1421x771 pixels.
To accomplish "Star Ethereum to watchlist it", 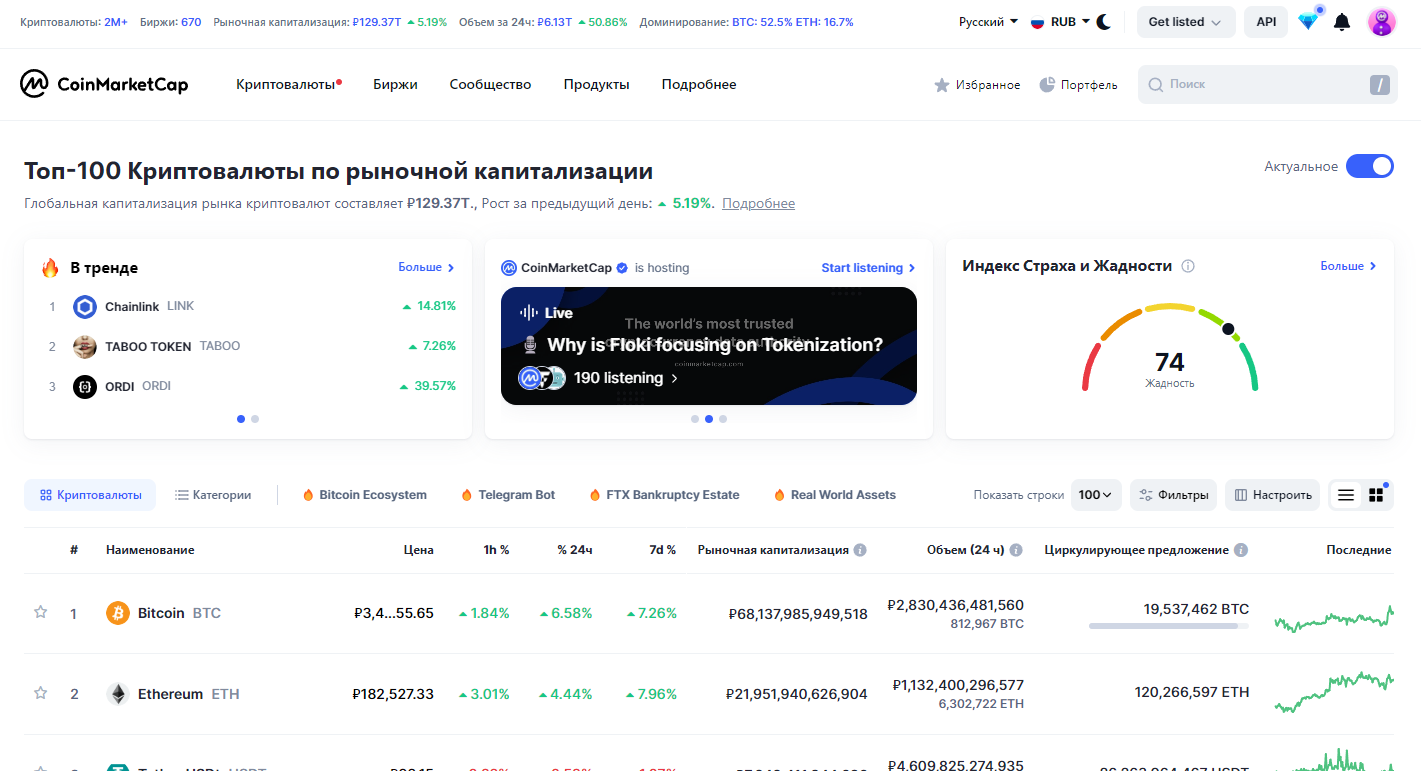I will click(40, 693).
